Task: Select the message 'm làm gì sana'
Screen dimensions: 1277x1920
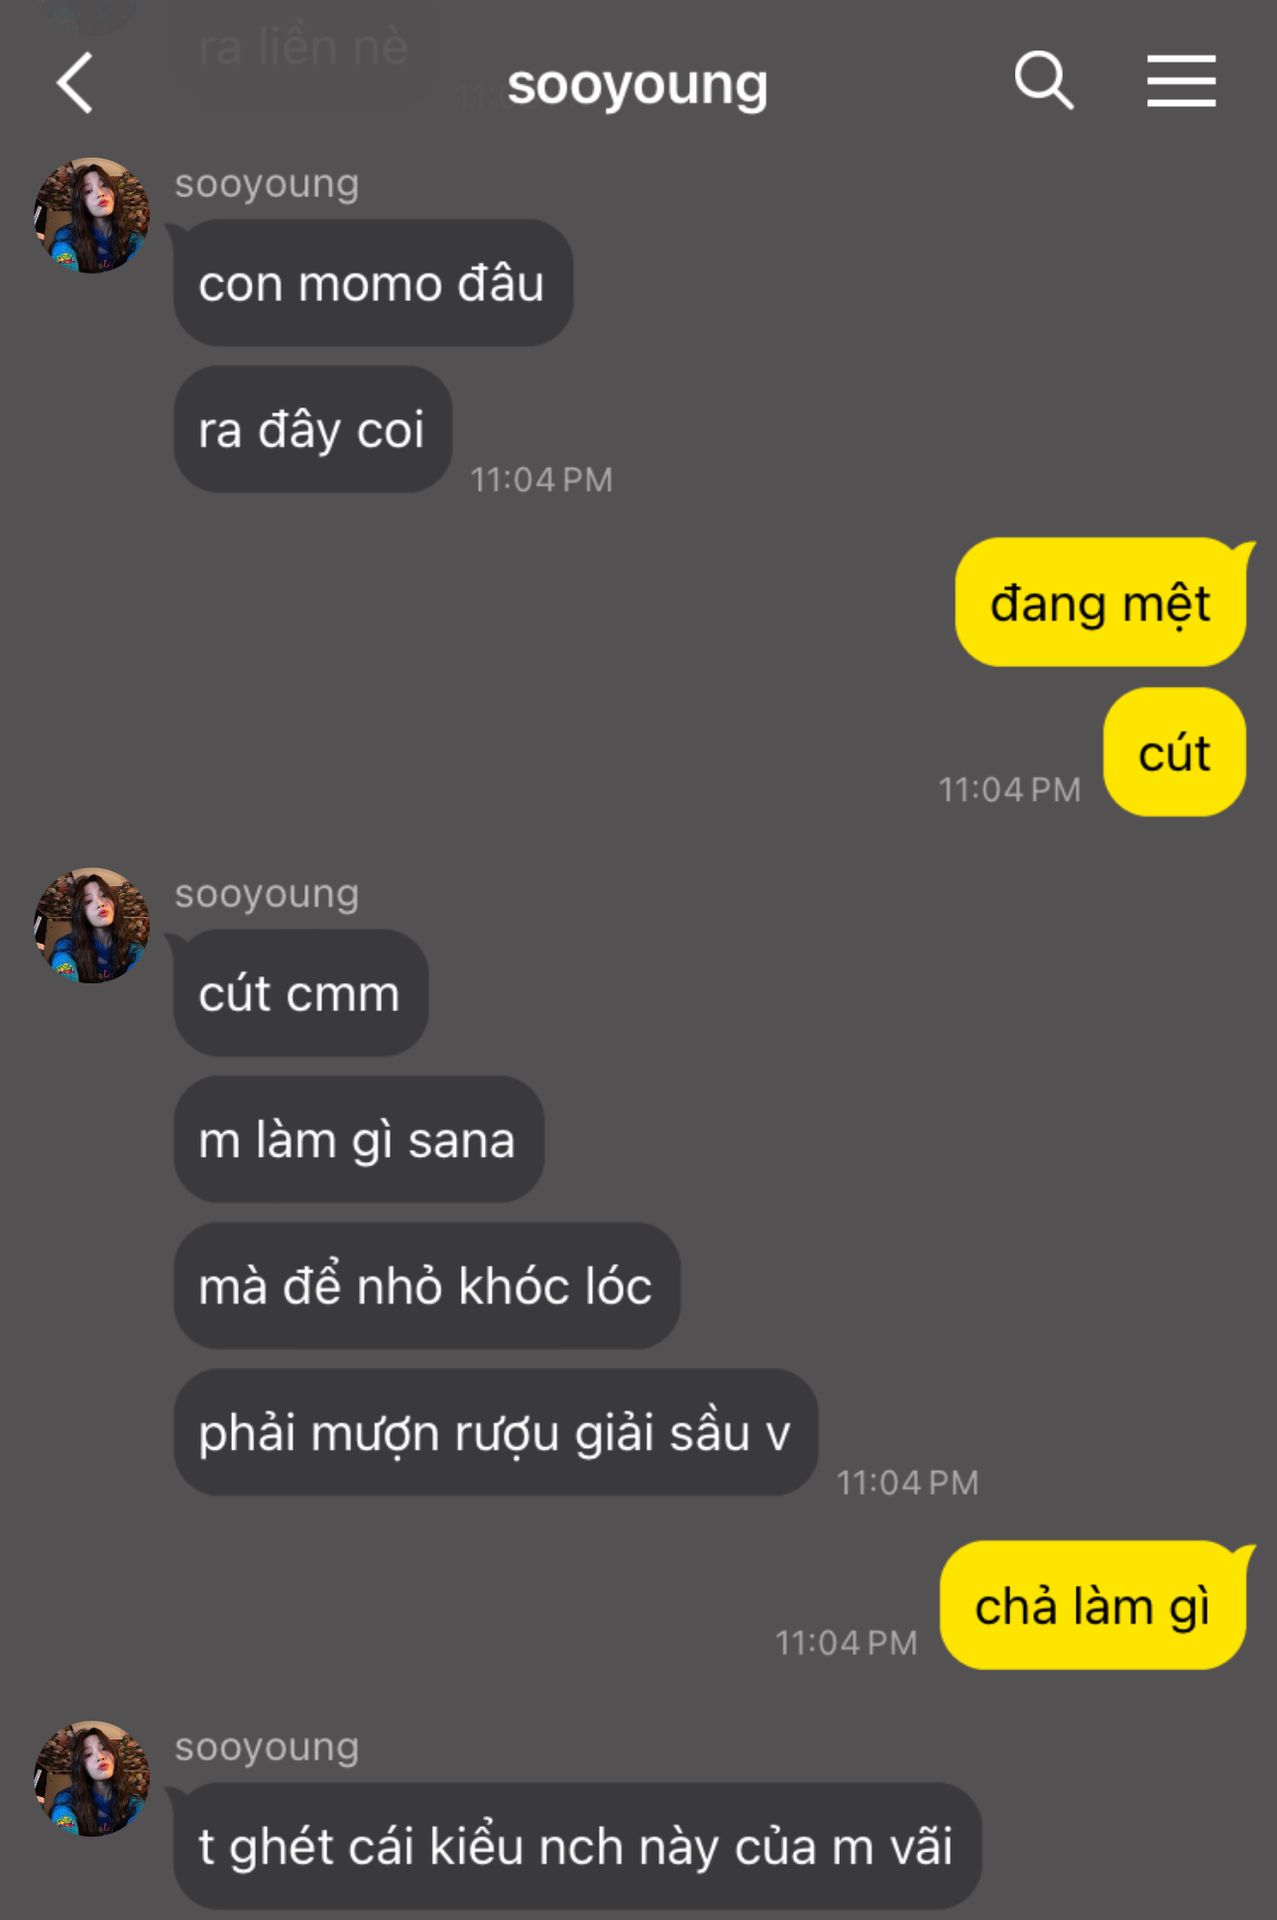Action: pos(359,1139)
